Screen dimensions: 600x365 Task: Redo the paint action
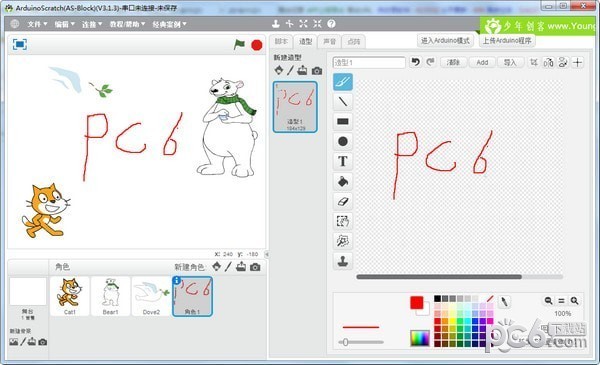coord(430,62)
